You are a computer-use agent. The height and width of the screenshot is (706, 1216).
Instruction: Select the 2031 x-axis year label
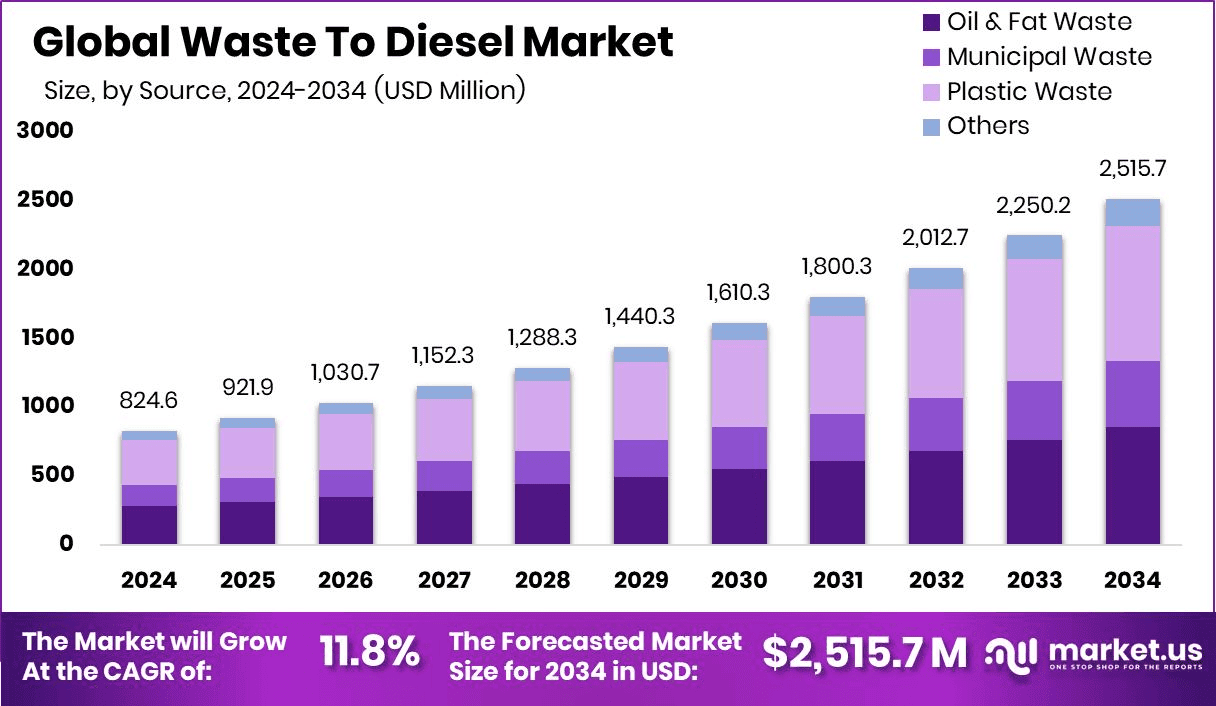click(837, 581)
